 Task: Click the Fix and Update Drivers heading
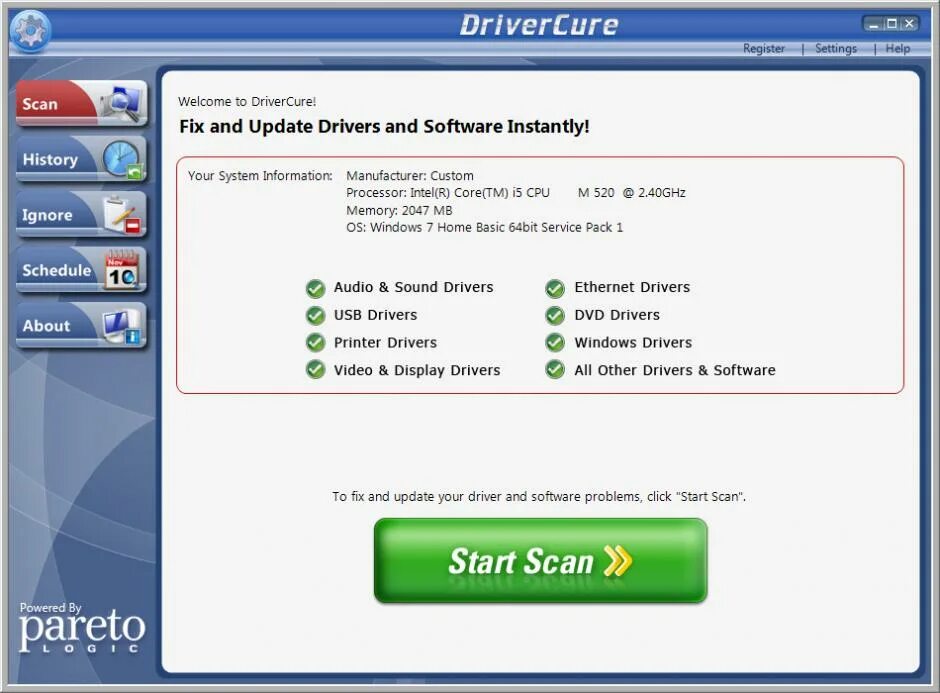(x=384, y=126)
